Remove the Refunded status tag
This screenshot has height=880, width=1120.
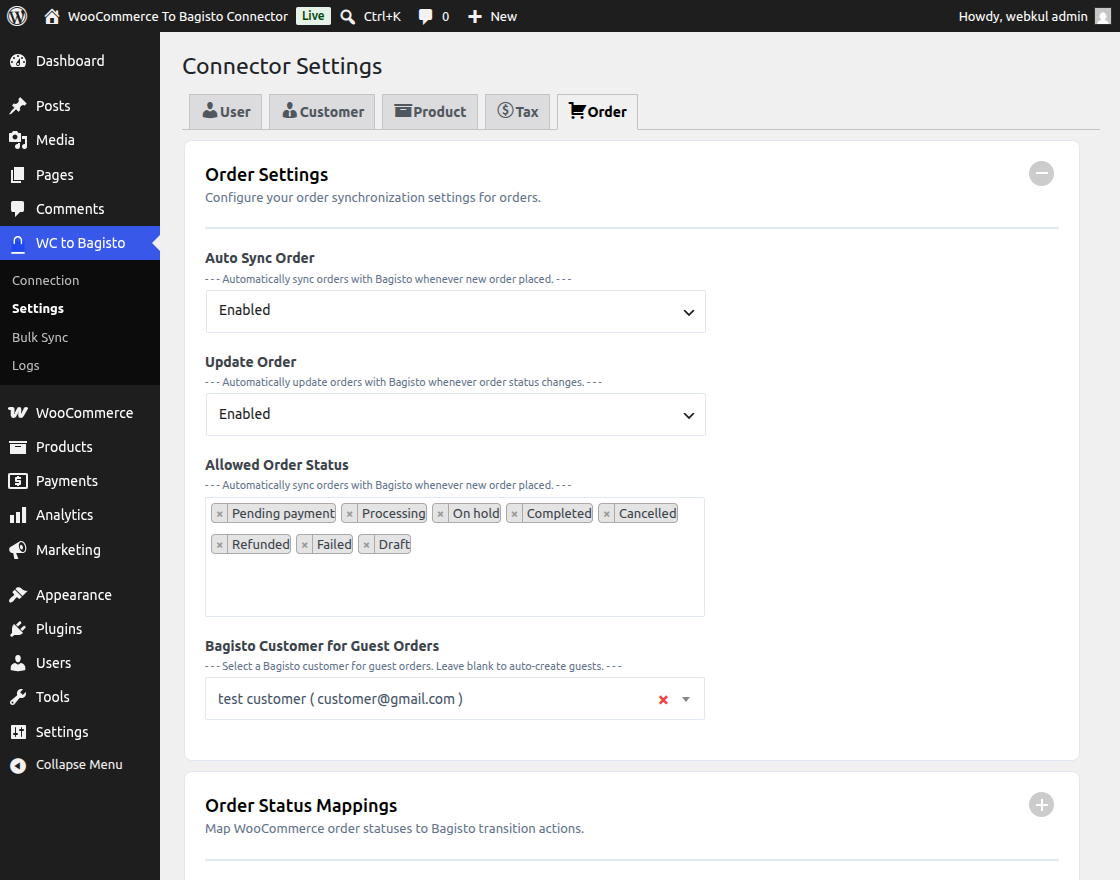[219, 545]
